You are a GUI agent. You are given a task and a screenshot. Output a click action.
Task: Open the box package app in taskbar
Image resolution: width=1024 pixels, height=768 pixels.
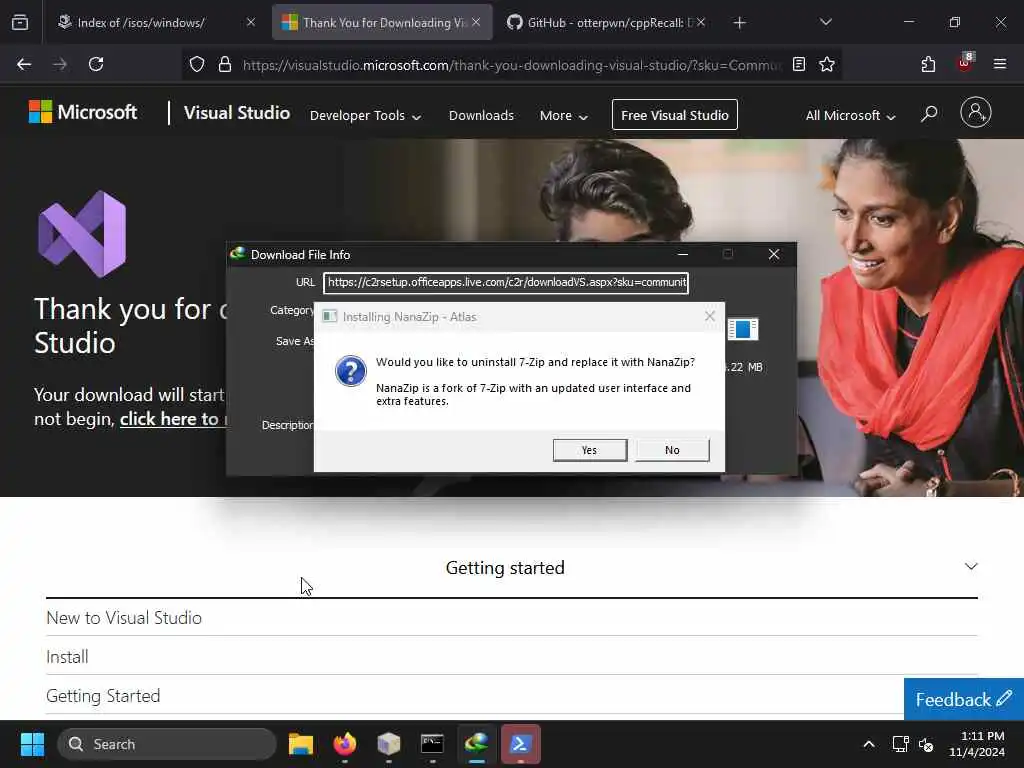[389, 744]
